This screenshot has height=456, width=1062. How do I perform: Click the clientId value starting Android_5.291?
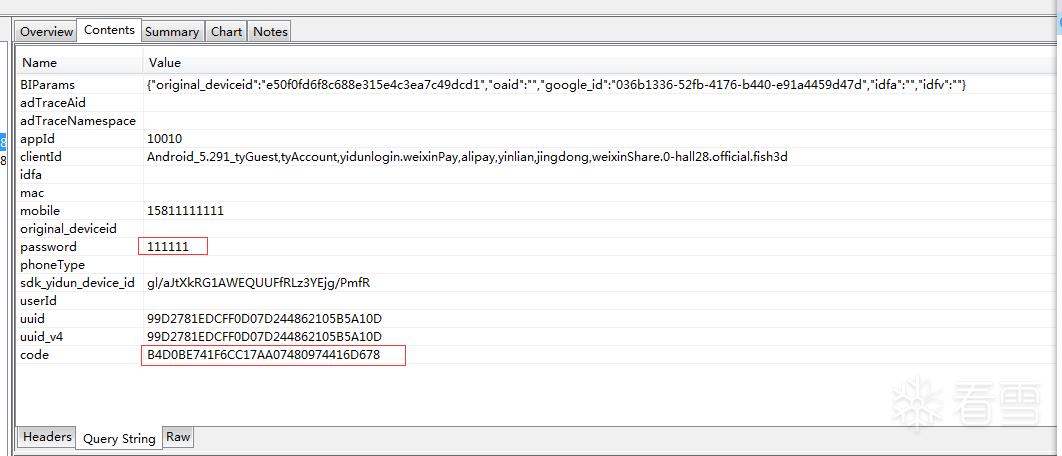pos(467,157)
